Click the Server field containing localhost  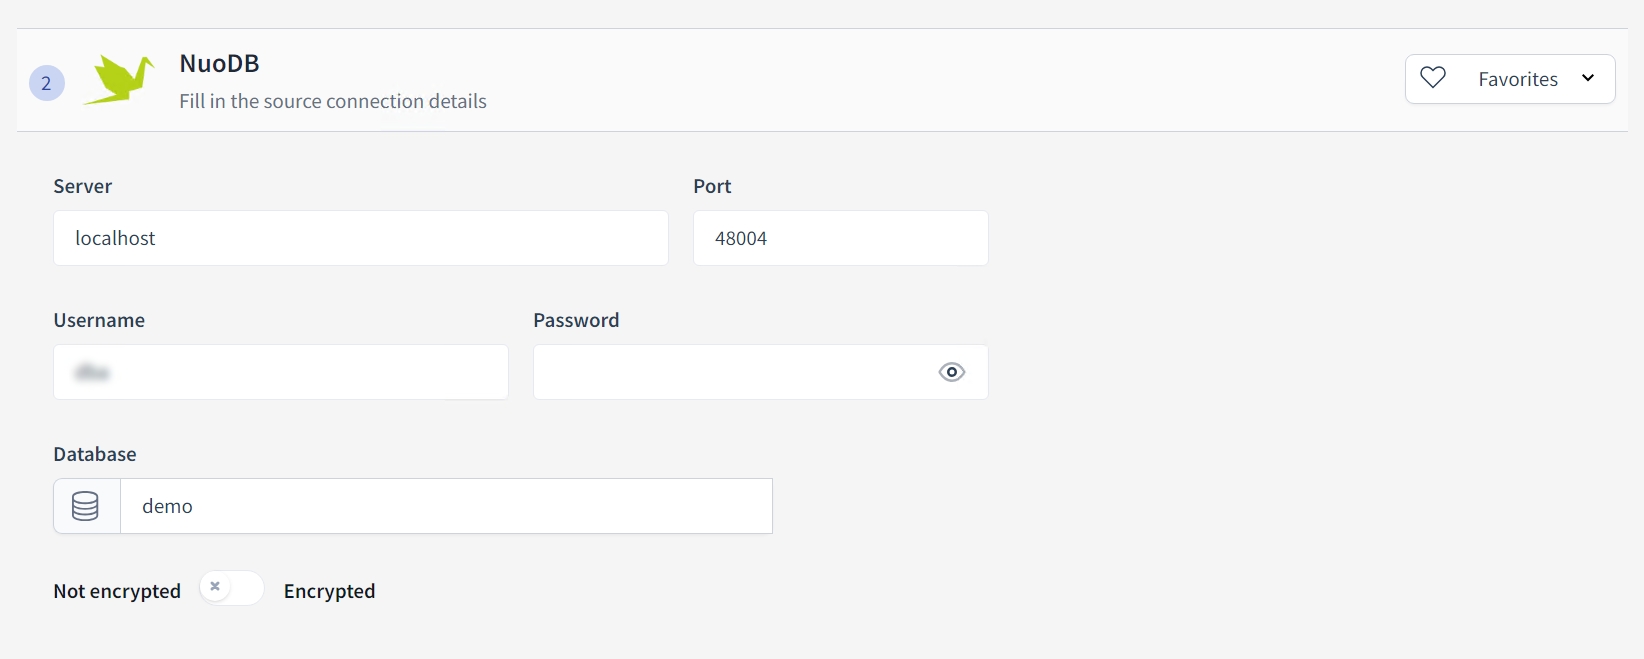pos(360,238)
